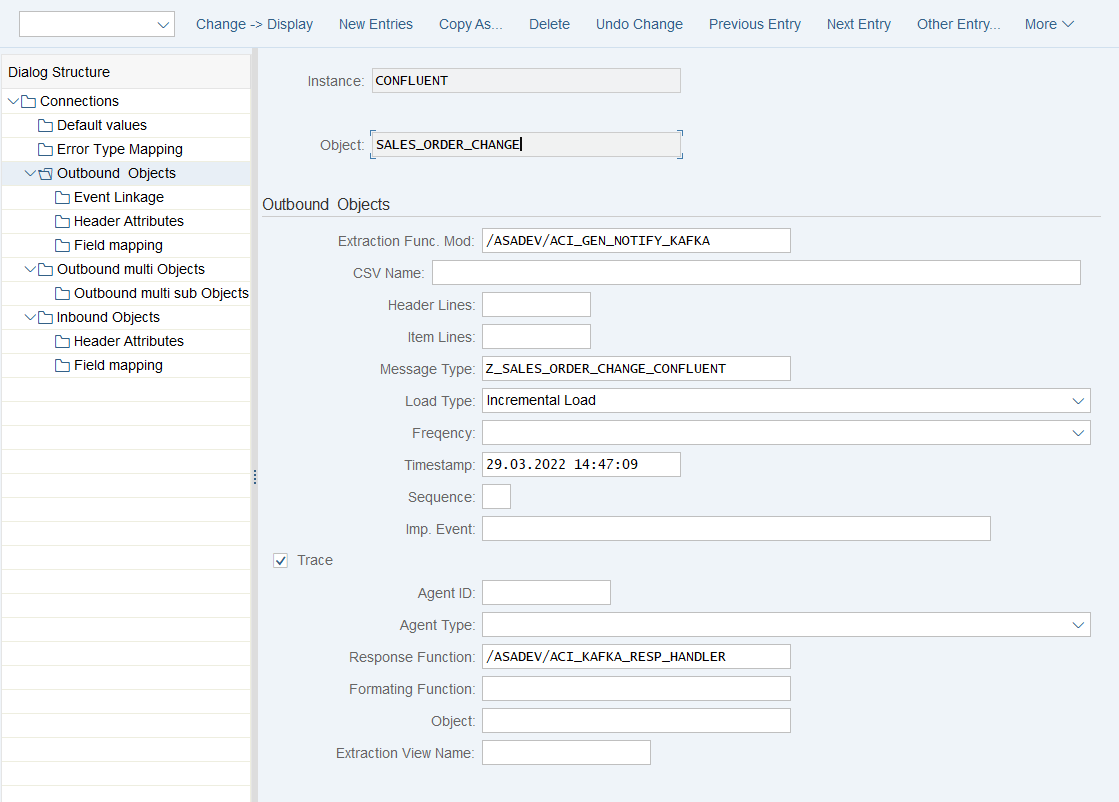The width and height of the screenshot is (1119, 802).
Task: Toggle the Trace checkbox
Action: pos(280,560)
